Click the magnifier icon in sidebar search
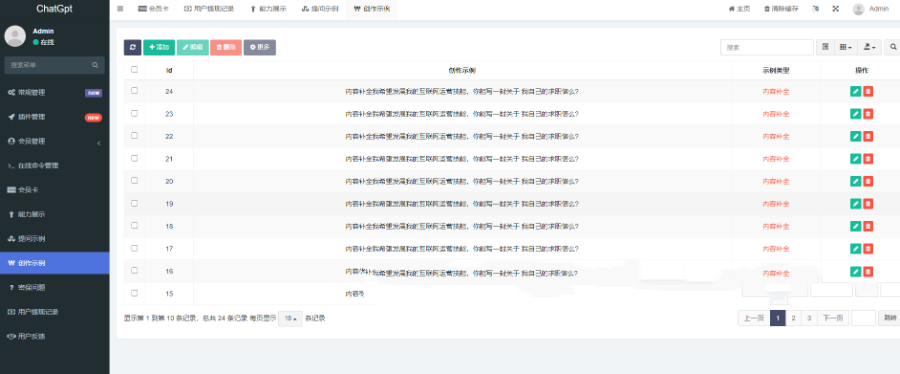The image size is (900, 374). 95,65
